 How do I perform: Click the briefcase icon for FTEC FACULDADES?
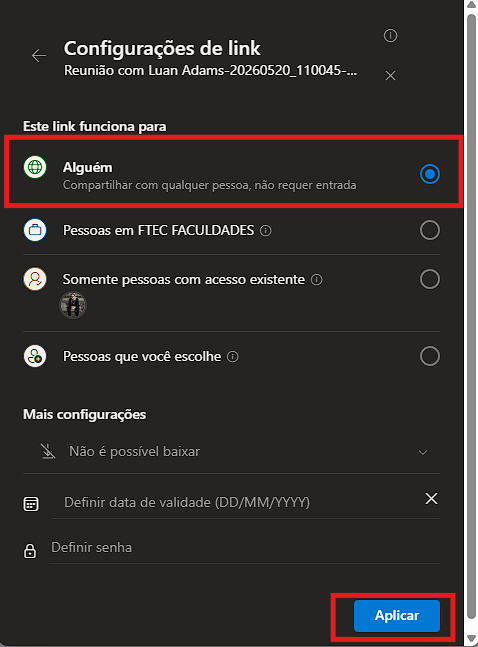pyautogui.click(x=35, y=230)
